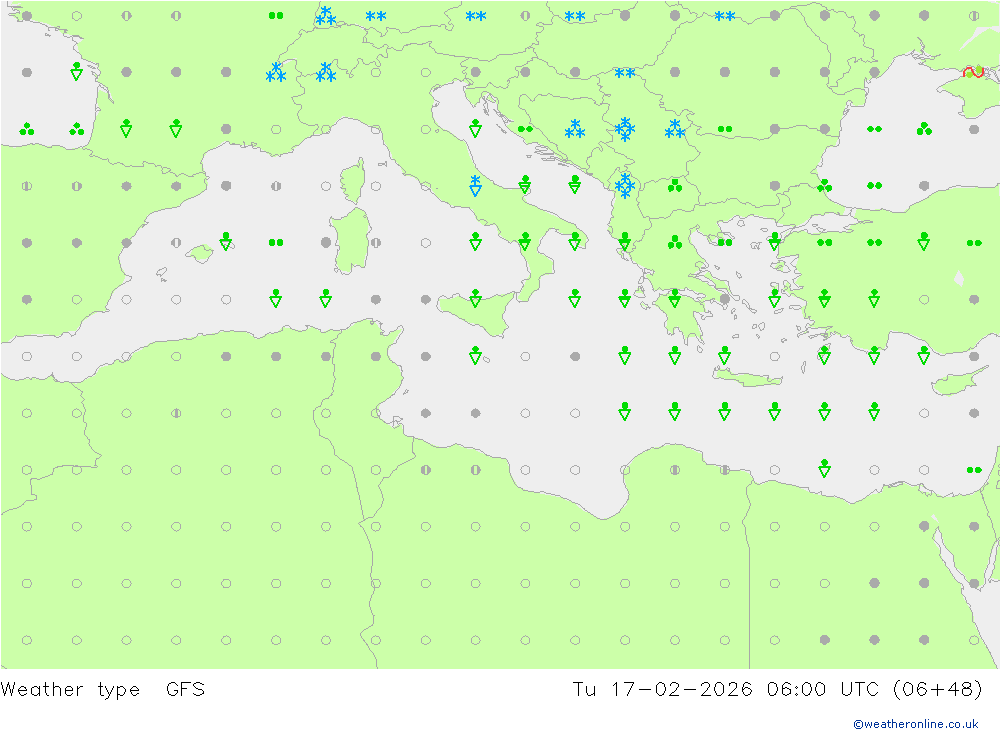Click the leftmost three-dot rain symbol in Bay of Biscay
The width and height of the screenshot is (1000, 733).
[x=26, y=129]
